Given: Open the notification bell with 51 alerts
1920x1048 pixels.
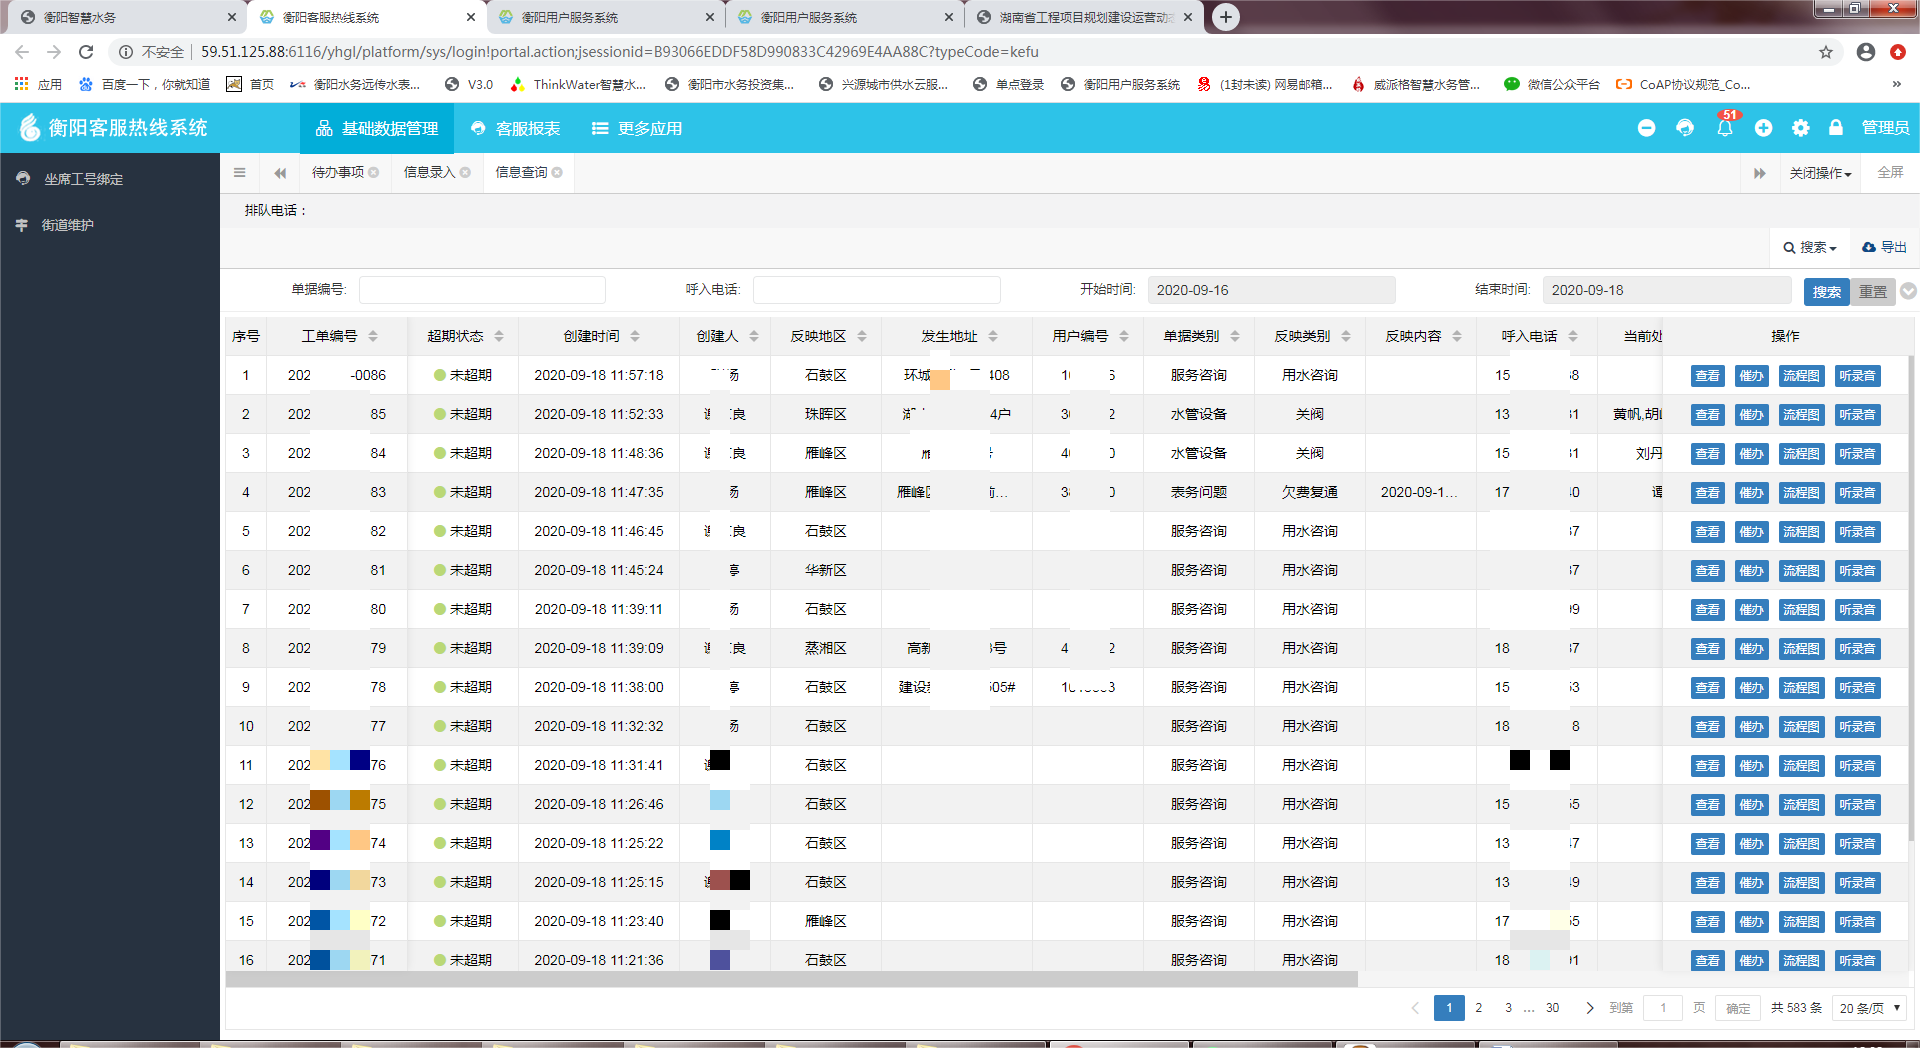Looking at the screenshot, I should (1725, 128).
